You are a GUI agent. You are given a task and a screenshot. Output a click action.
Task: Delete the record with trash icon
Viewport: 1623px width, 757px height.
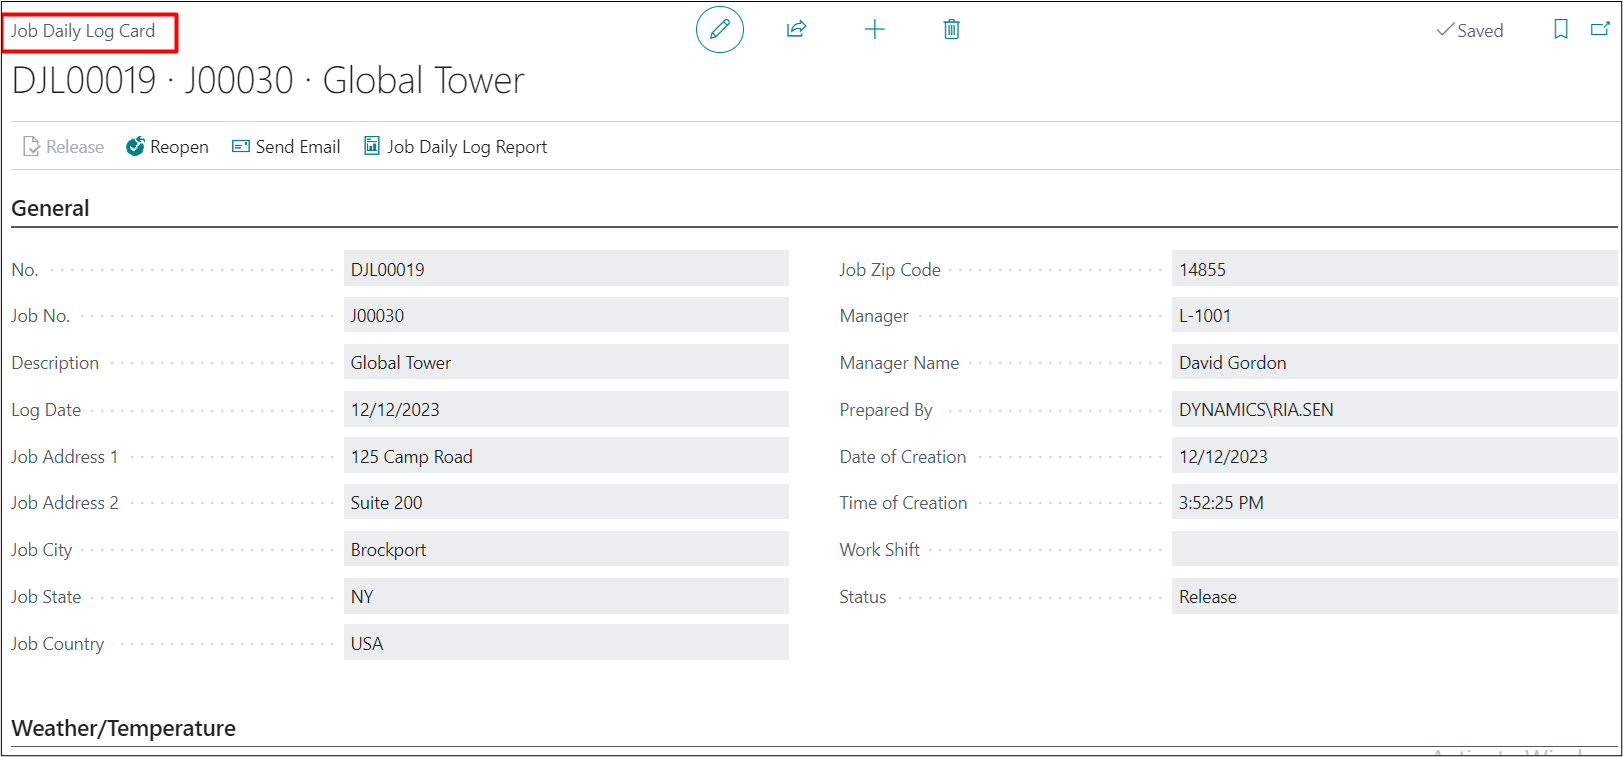(952, 29)
